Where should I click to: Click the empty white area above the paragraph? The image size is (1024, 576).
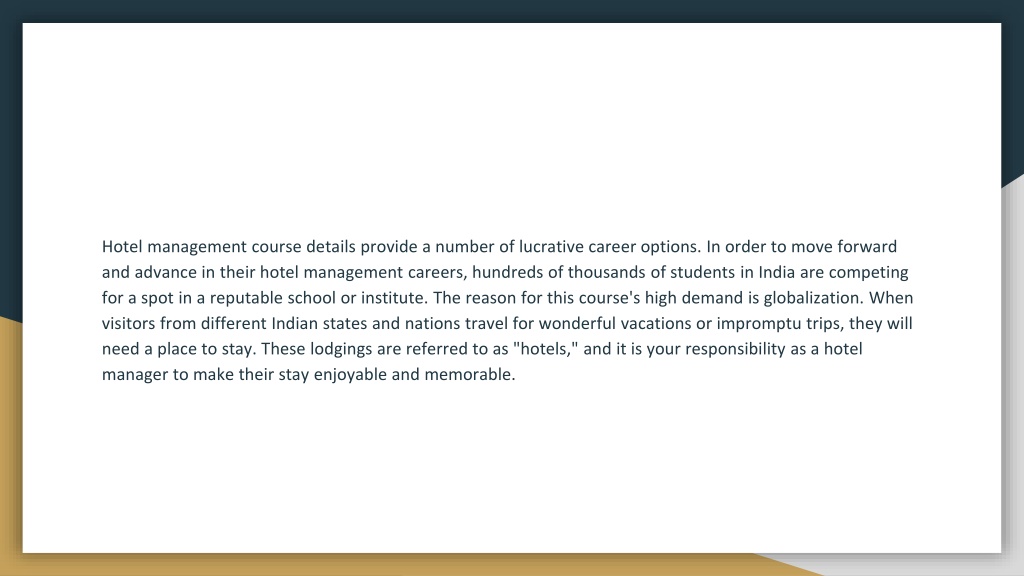(512, 124)
